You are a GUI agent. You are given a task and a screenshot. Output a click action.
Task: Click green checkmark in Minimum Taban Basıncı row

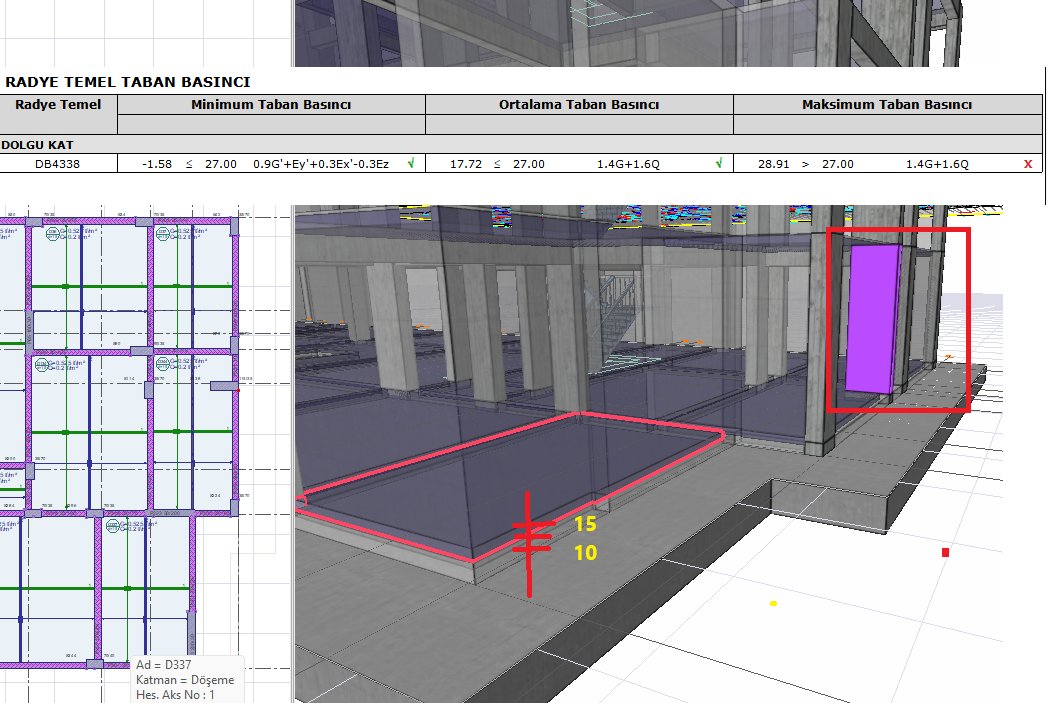pyautogui.click(x=411, y=163)
